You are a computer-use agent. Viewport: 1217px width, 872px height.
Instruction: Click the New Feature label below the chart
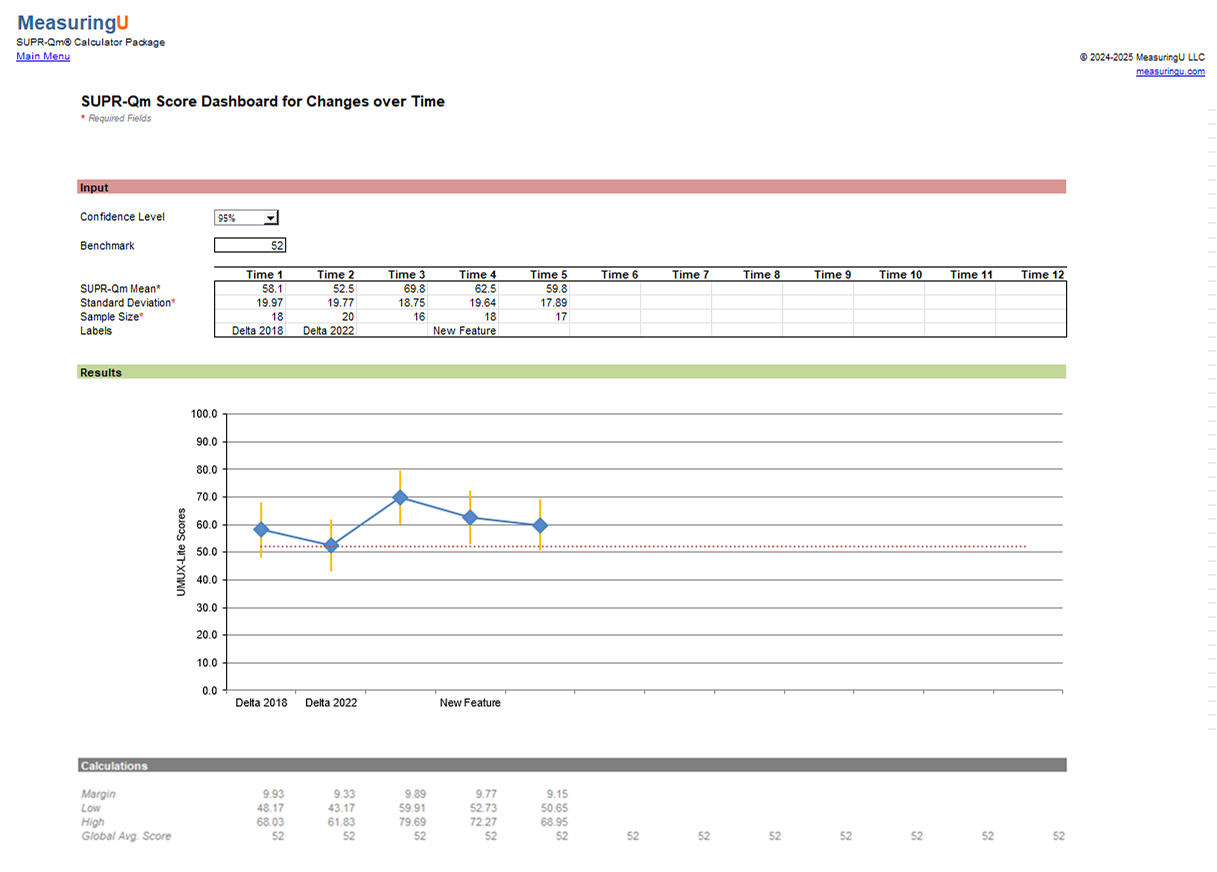pos(469,702)
